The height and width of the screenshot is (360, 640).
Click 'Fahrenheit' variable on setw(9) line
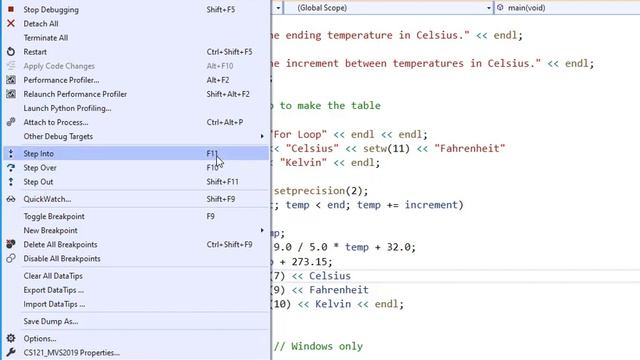coord(339,290)
